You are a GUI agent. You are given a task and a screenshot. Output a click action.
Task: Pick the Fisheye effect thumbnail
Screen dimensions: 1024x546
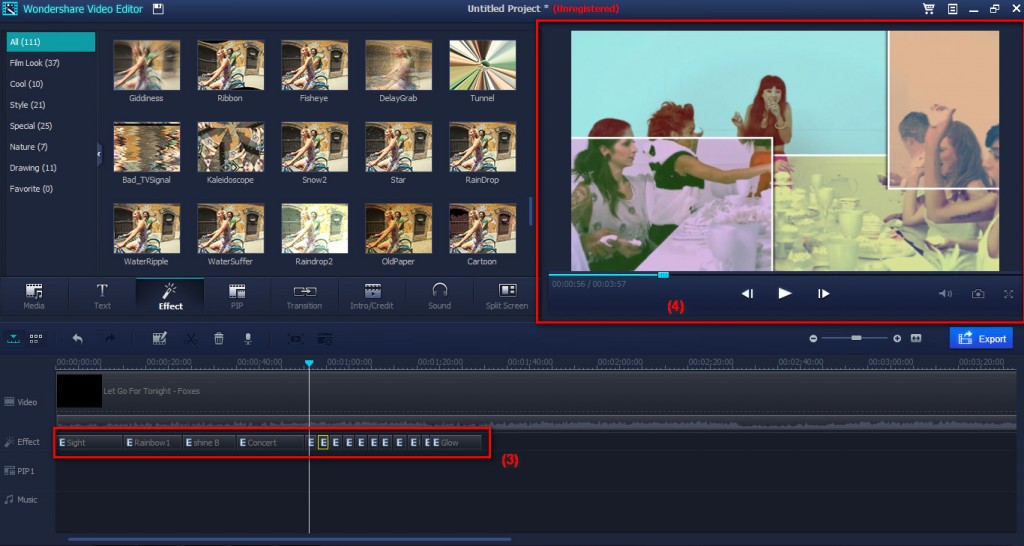tap(314, 65)
